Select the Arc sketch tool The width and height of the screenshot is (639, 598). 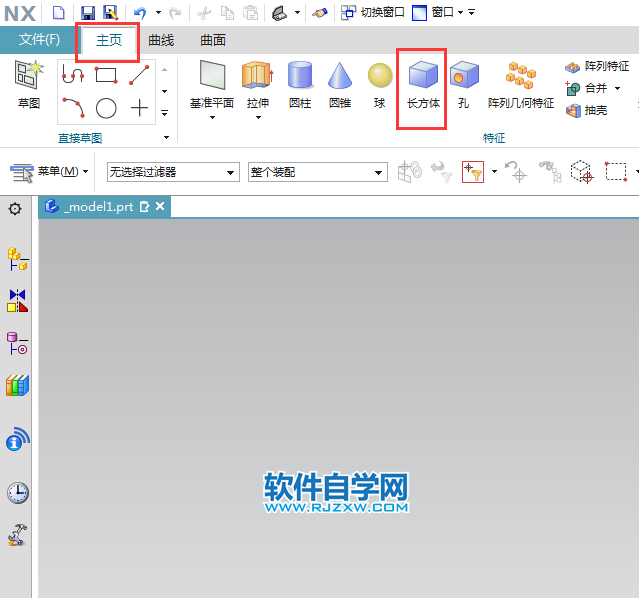74,108
